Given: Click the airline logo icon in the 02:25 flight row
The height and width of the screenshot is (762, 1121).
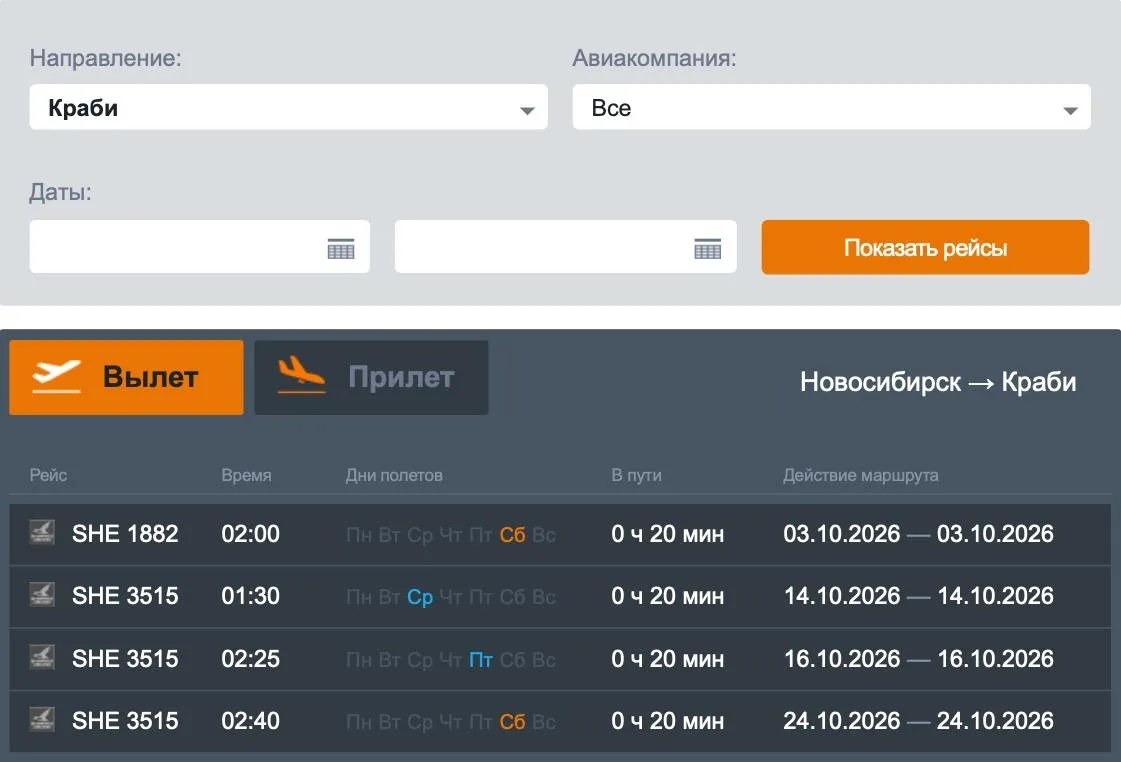Looking at the screenshot, I should 42,658.
